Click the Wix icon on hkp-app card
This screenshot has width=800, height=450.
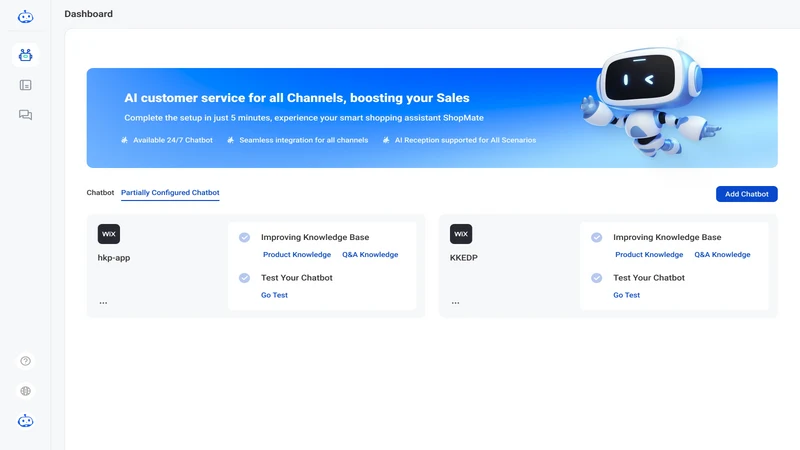[109, 234]
